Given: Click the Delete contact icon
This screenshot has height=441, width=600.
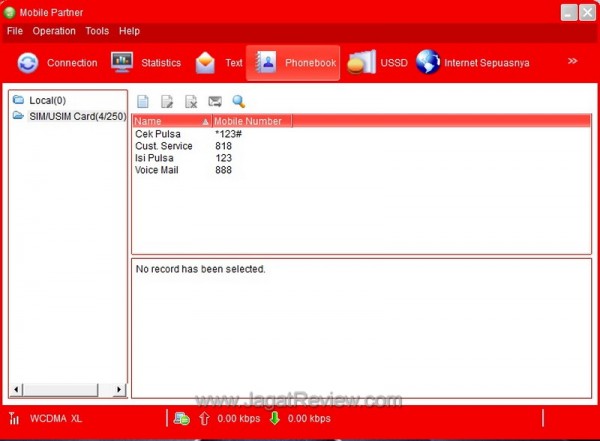Looking at the screenshot, I should 191,101.
